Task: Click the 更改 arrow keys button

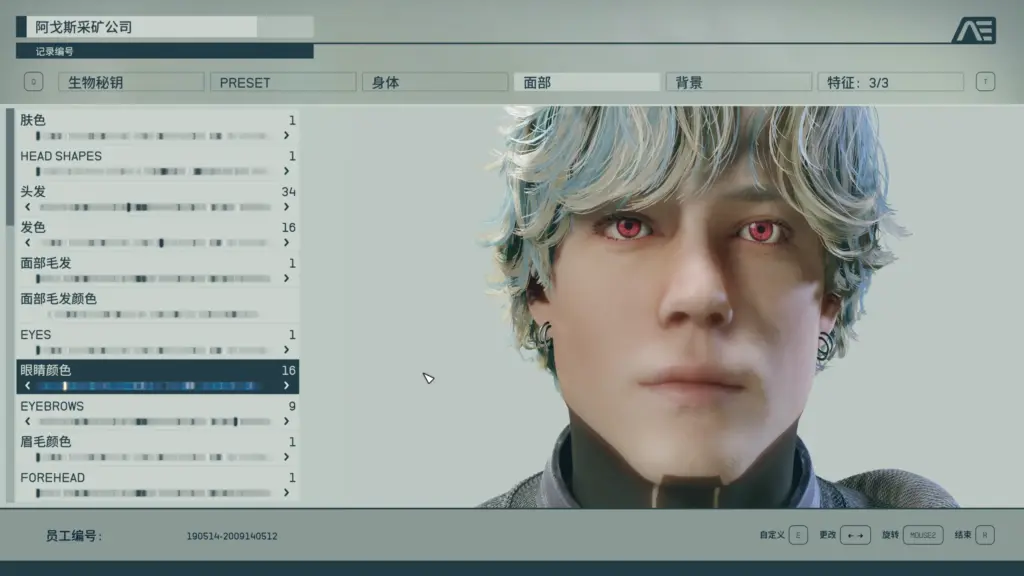Action: pyautogui.click(x=855, y=535)
